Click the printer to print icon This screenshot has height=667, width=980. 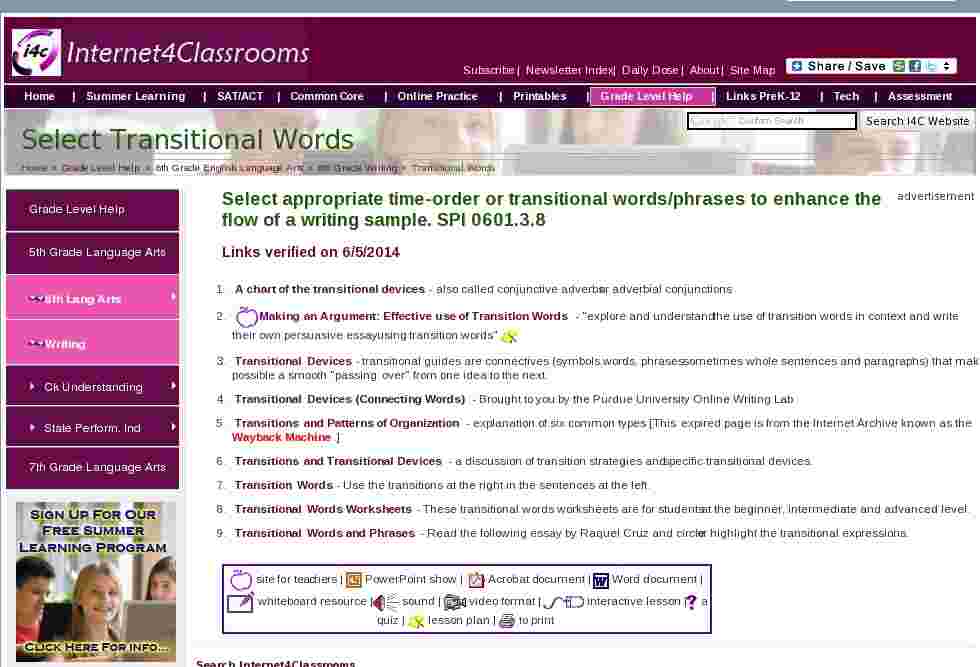(x=507, y=621)
